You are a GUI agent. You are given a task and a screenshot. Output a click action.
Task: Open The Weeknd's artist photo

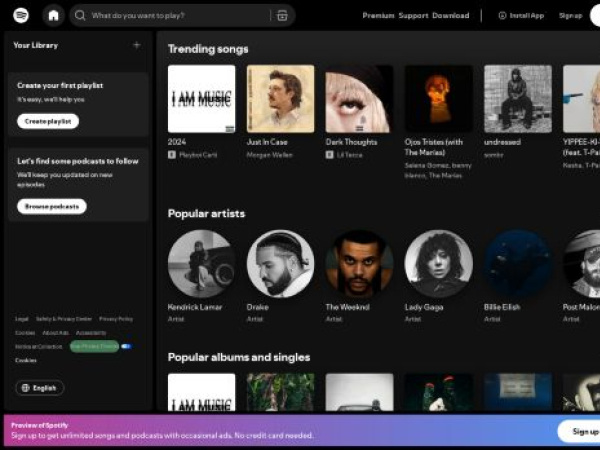click(359, 264)
